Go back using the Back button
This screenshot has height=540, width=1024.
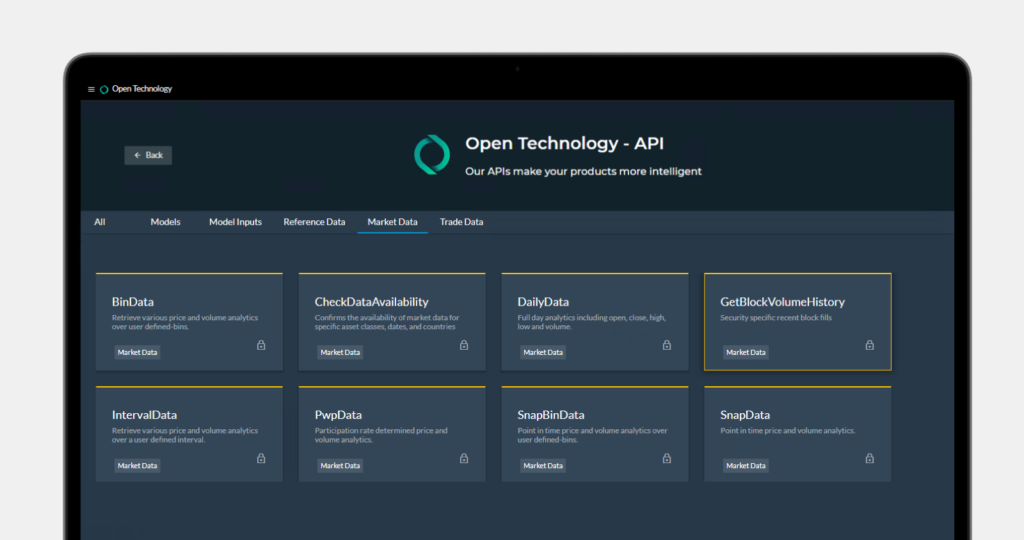pyautogui.click(x=148, y=155)
